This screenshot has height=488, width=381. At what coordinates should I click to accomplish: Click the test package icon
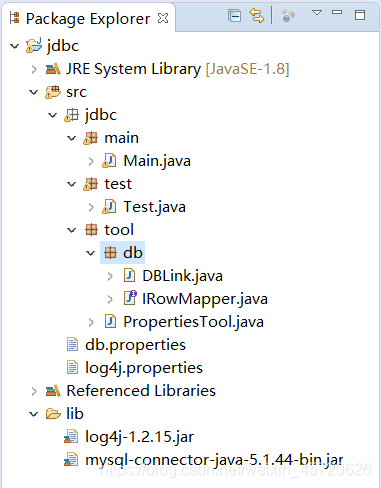pyautogui.click(x=91, y=184)
